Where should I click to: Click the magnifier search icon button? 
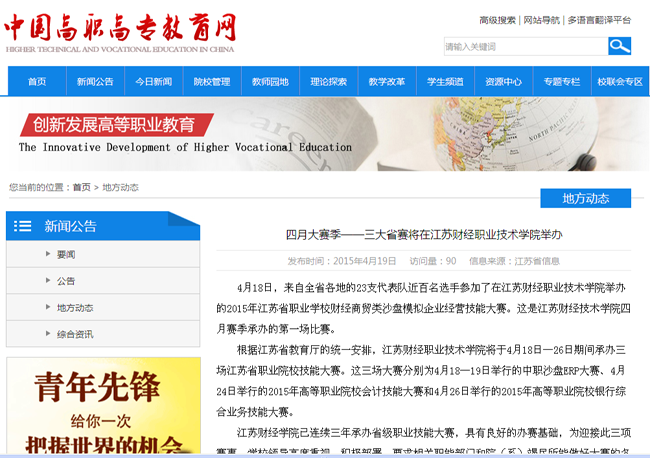tap(619, 46)
